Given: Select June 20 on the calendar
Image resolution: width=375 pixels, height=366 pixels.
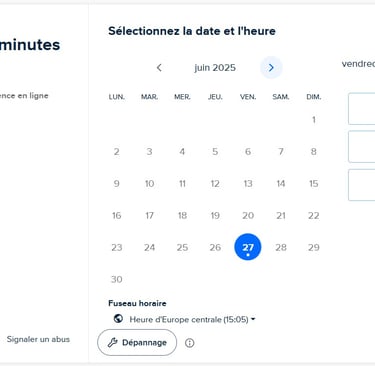Looking at the screenshot, I should coord(248,215).
